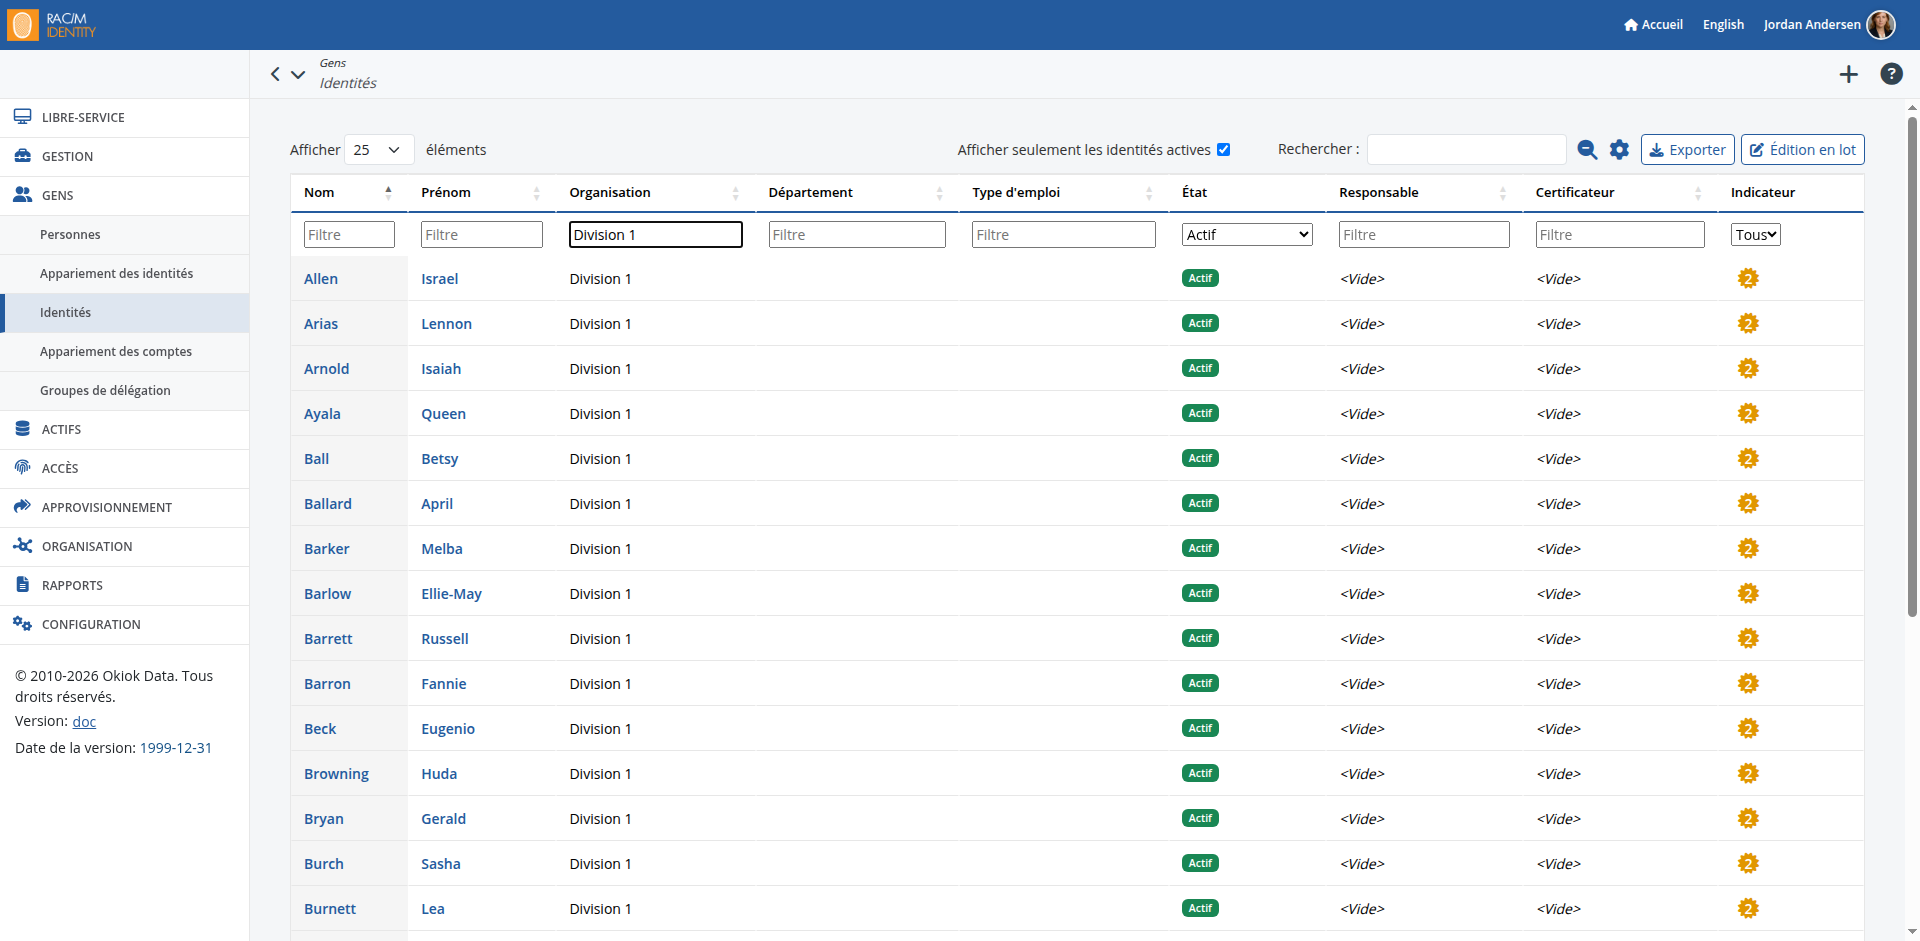
Task: Uncheck show only active identities checkbox
Action: coord(1223,150)
